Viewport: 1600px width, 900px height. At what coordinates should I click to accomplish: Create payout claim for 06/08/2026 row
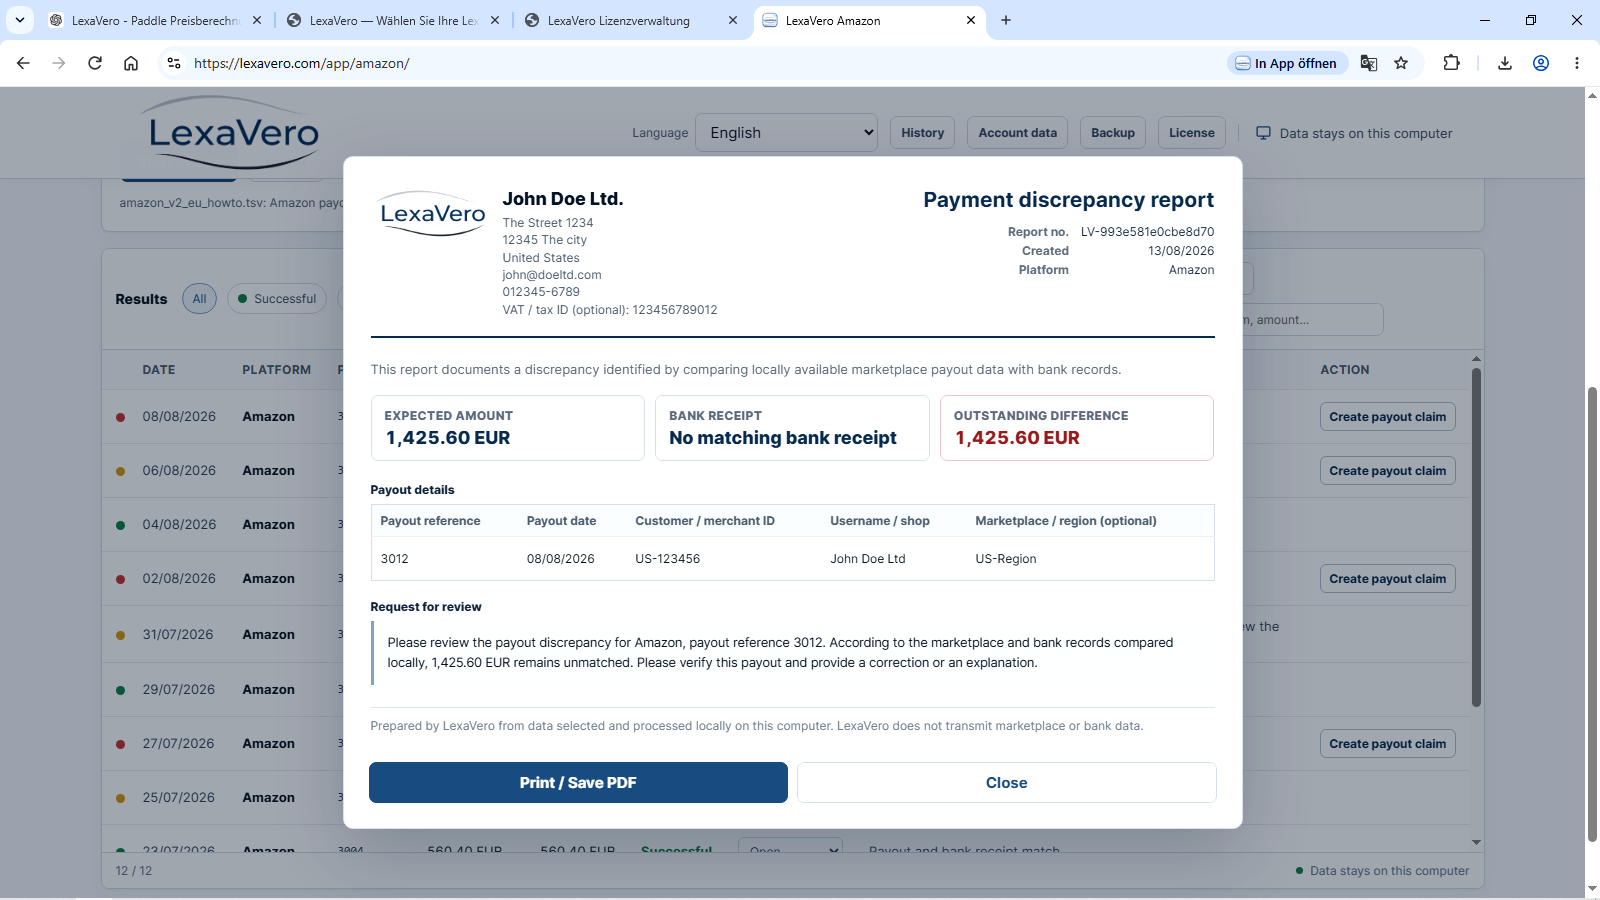[x=1387, y=471]
